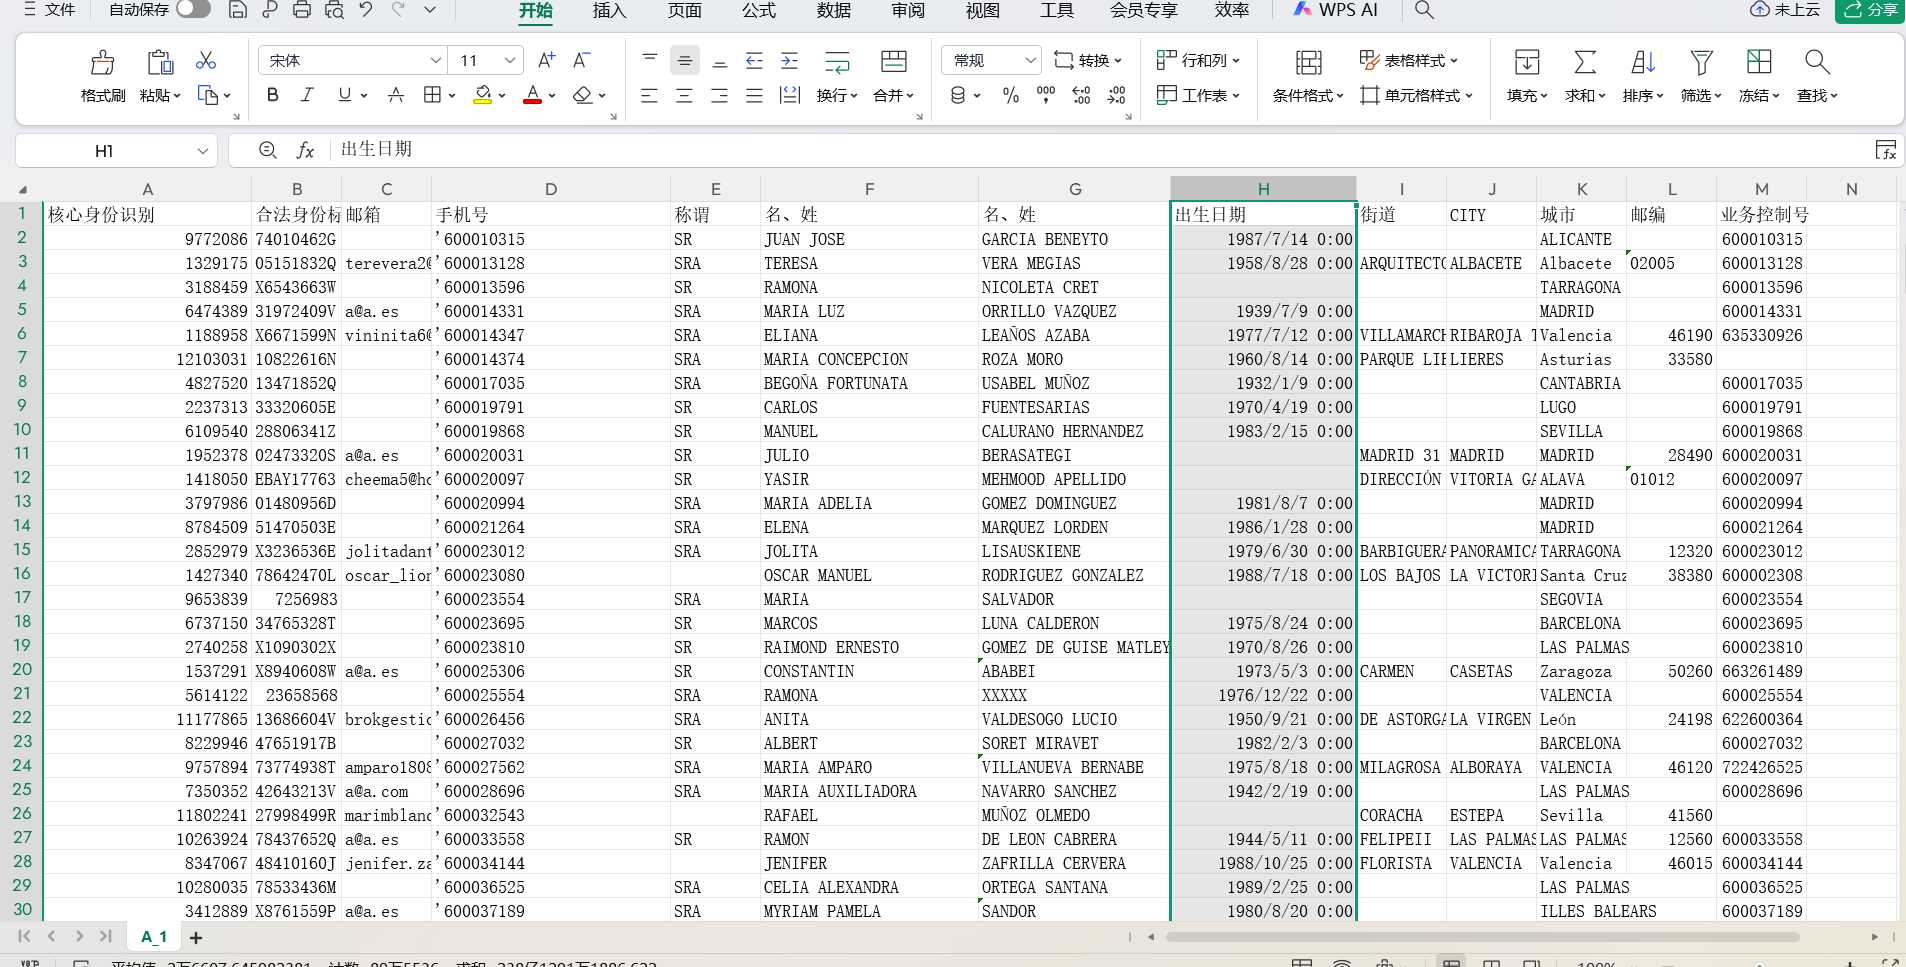Increase indent of selected cells
Screen dimensions: 1906x967
790,60
